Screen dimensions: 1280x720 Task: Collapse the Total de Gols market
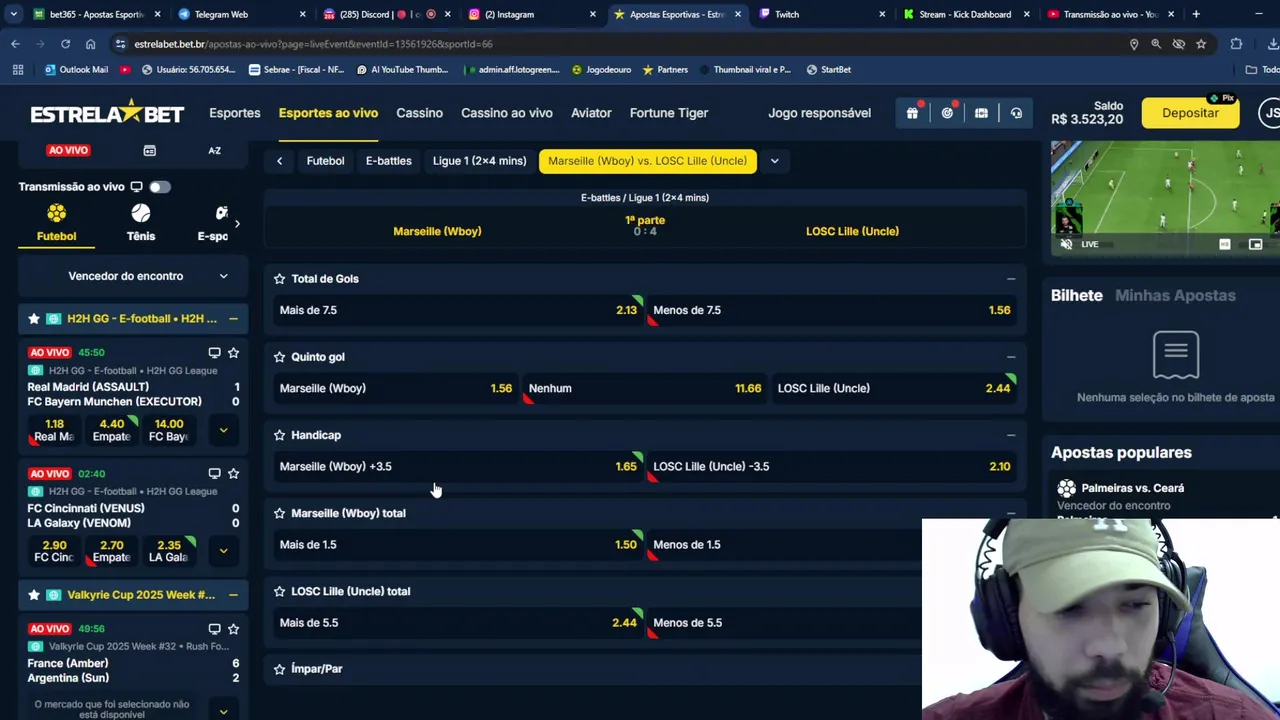click(1011, 279)
